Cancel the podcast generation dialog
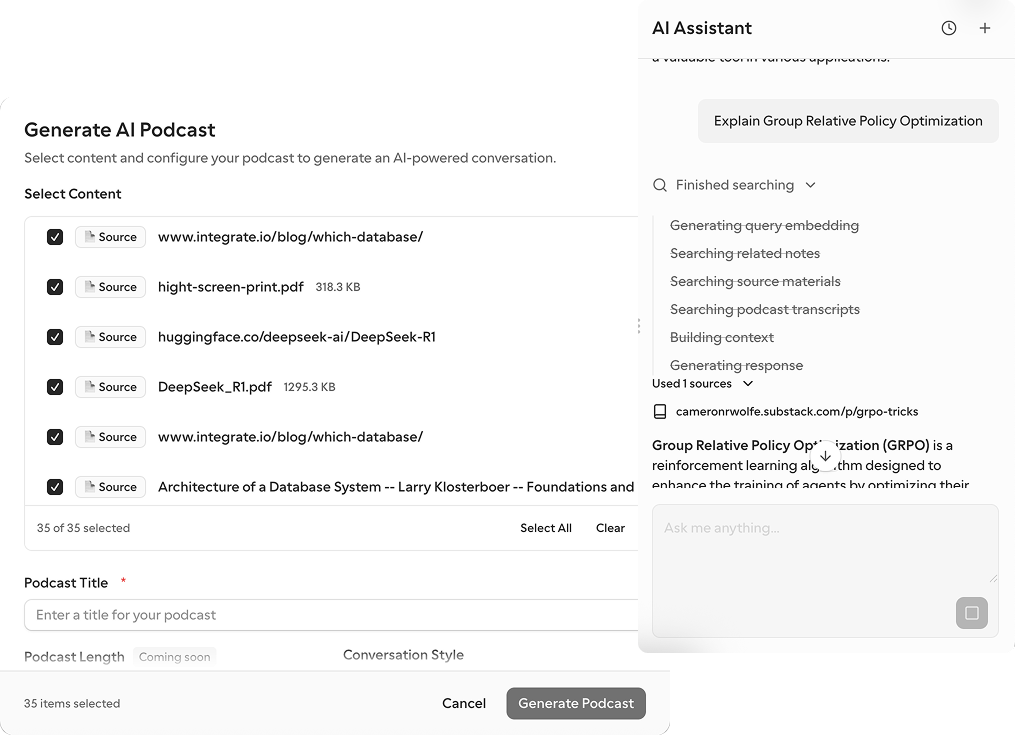The width and height of the screenshot is (1015, 735). click(x=464, y=703)
